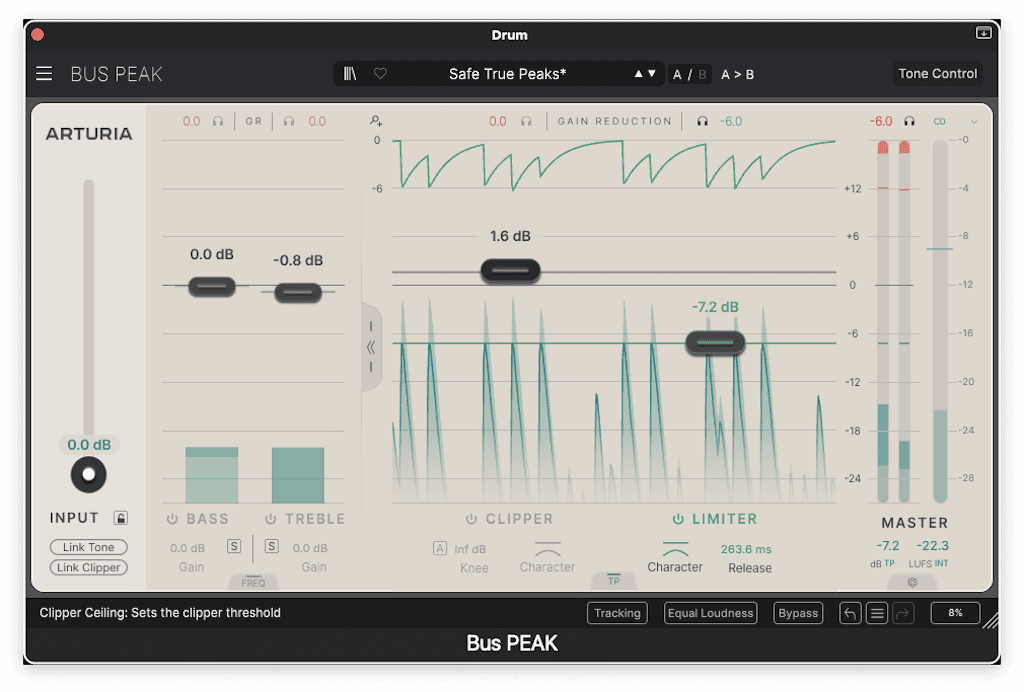Image resolution: width=1024 pixels, height=692 pixels.
Task: Click the clipper ceiling handle at 1.6 dB
Action: tap(510, 270)
